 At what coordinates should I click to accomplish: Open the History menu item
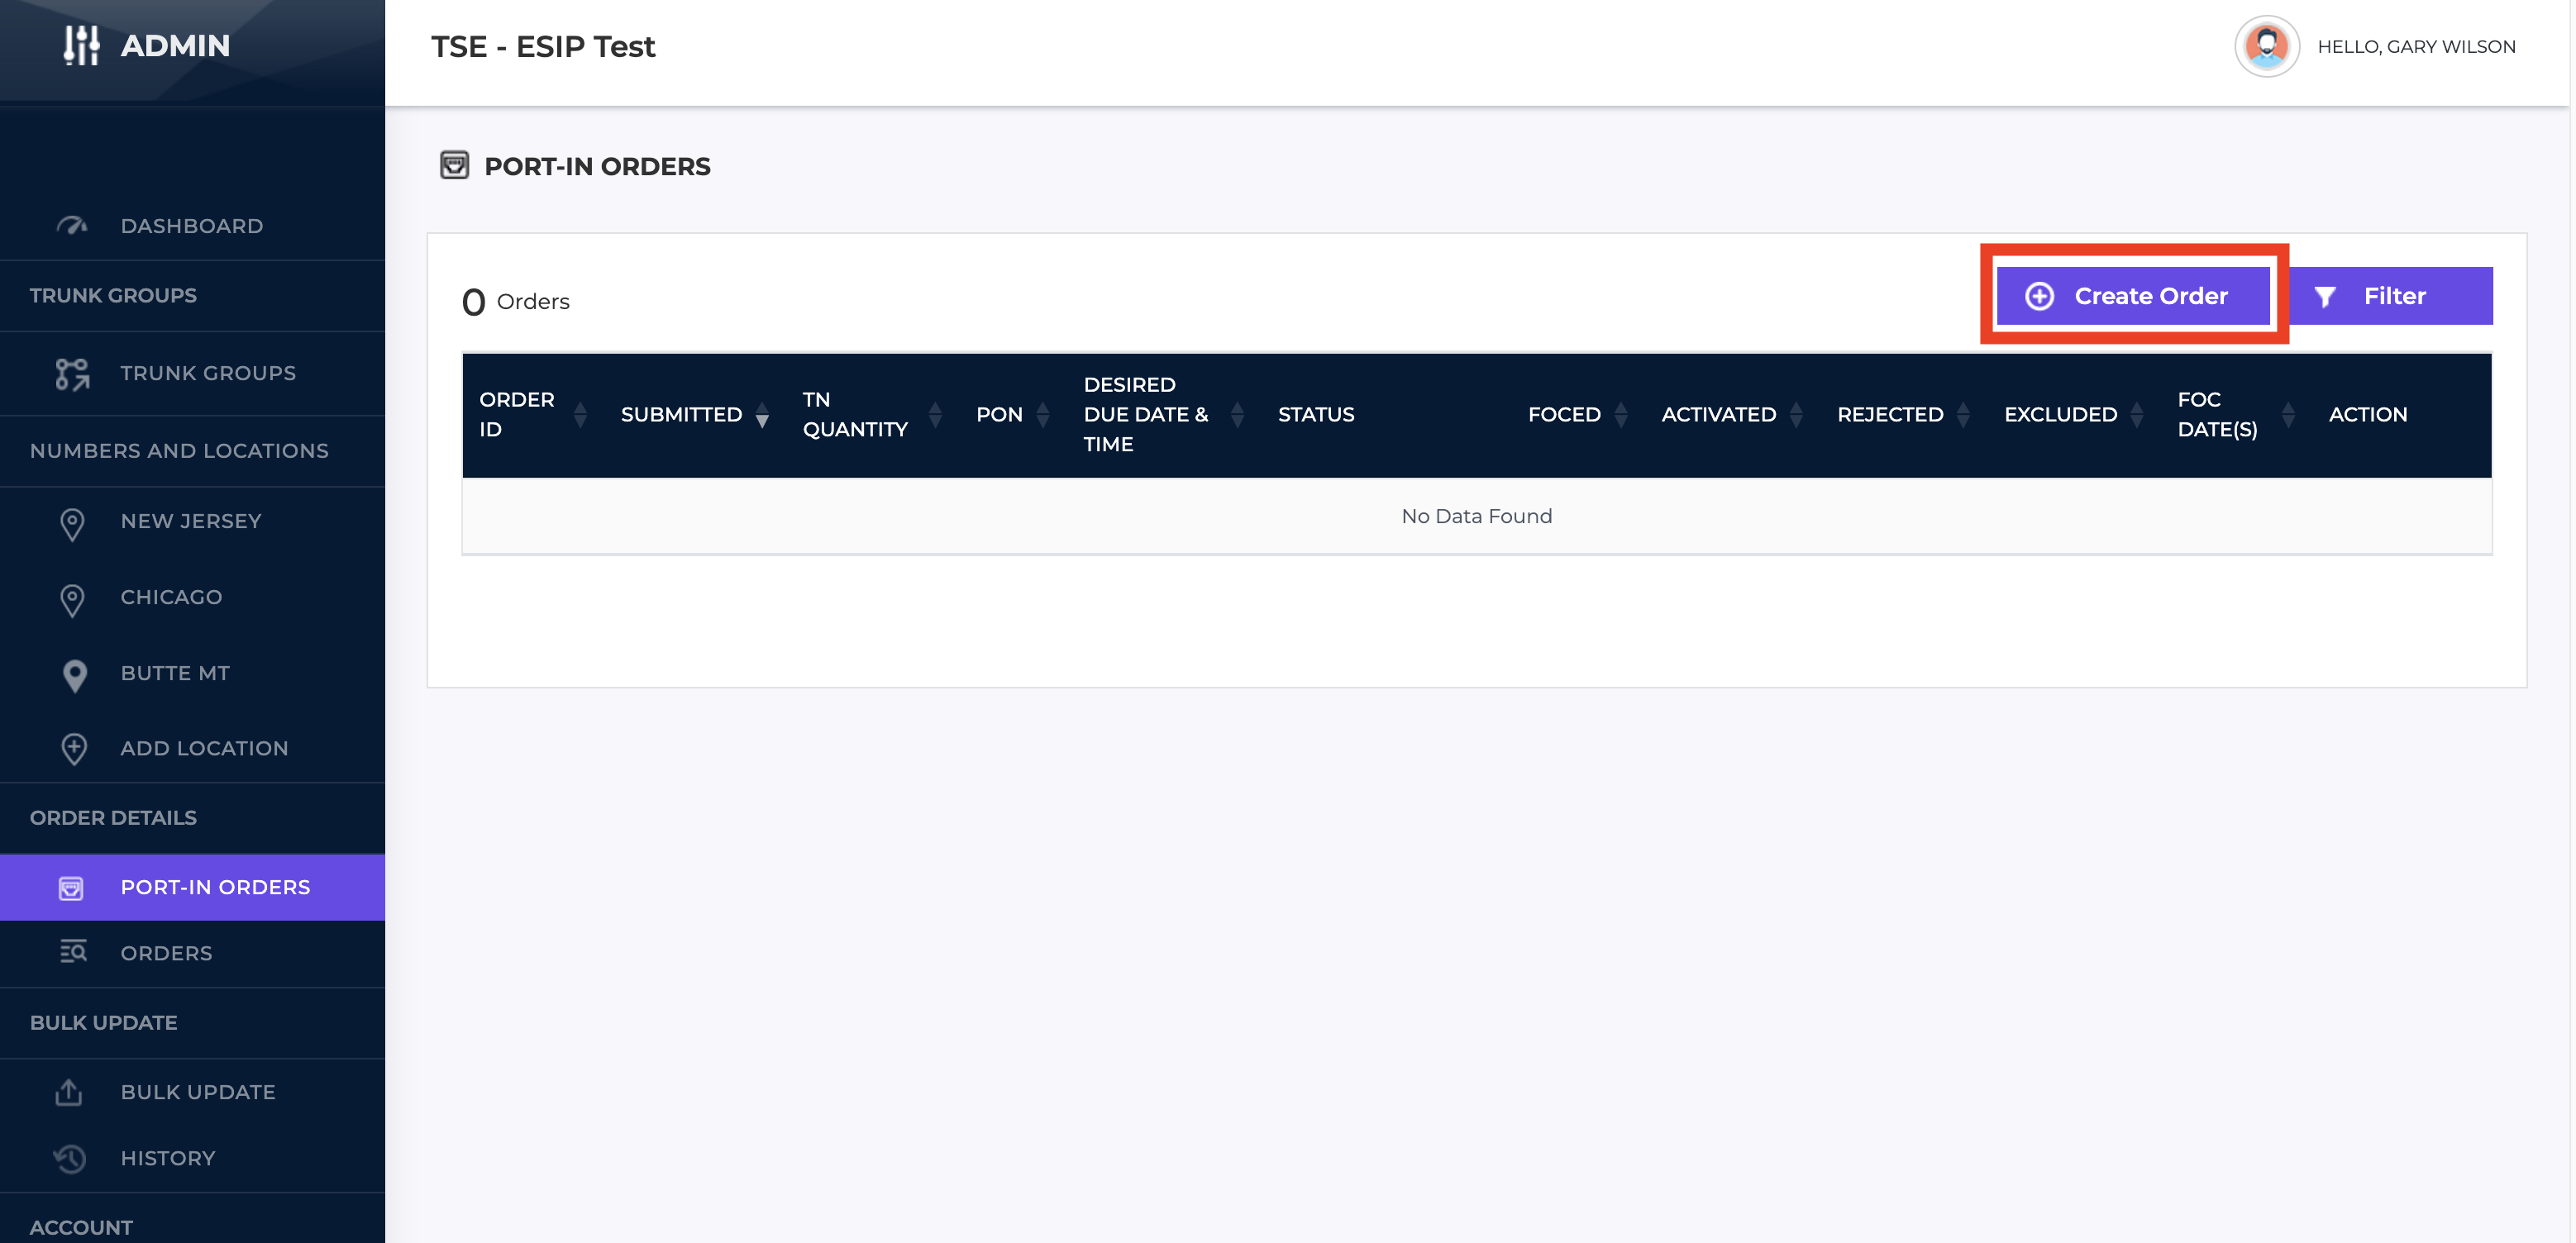(192, 1158)
